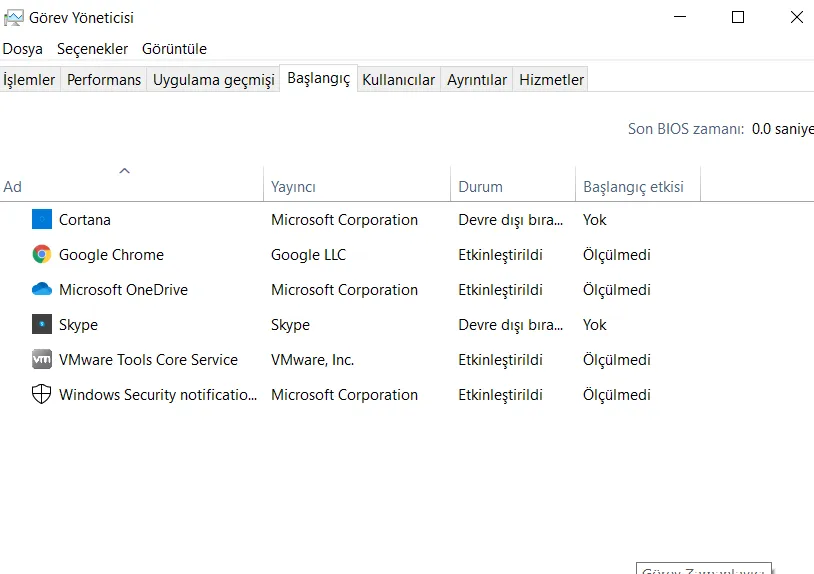Click the Google LLC publisher cell
This screenshot has width=814, height=574.
(308, 255)
